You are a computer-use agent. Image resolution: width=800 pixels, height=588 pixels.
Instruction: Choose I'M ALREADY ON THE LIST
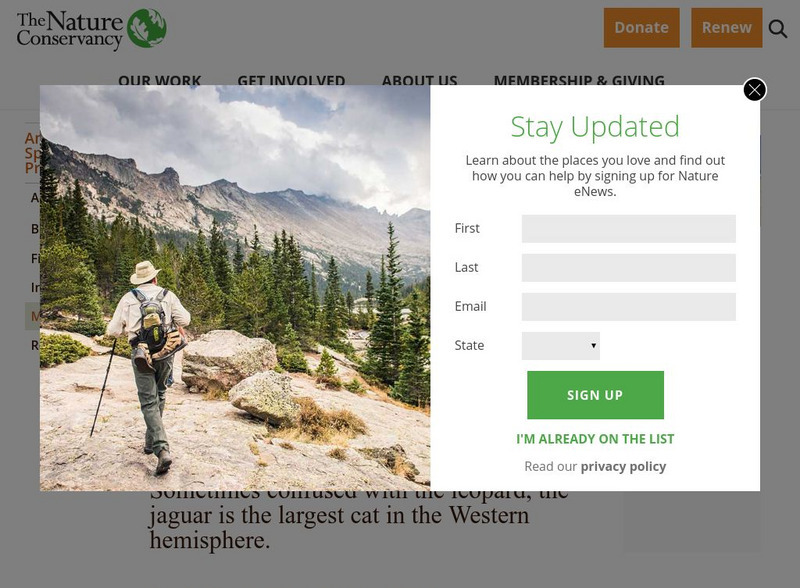pyautogui.click(x=595, y=439)
